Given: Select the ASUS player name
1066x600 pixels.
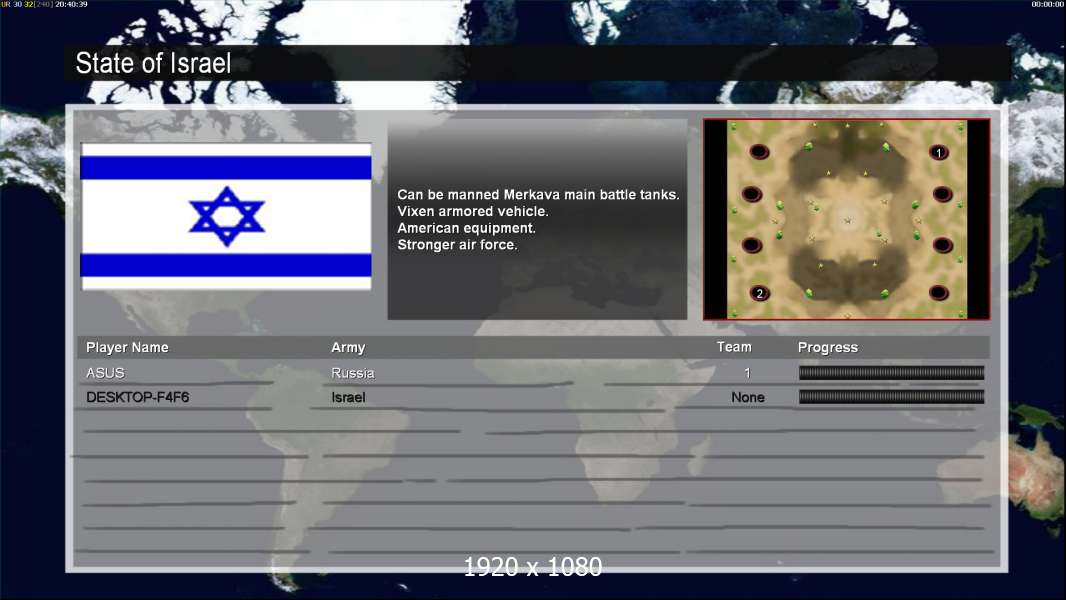Looking at the screenshot, I should click(105, 372).
